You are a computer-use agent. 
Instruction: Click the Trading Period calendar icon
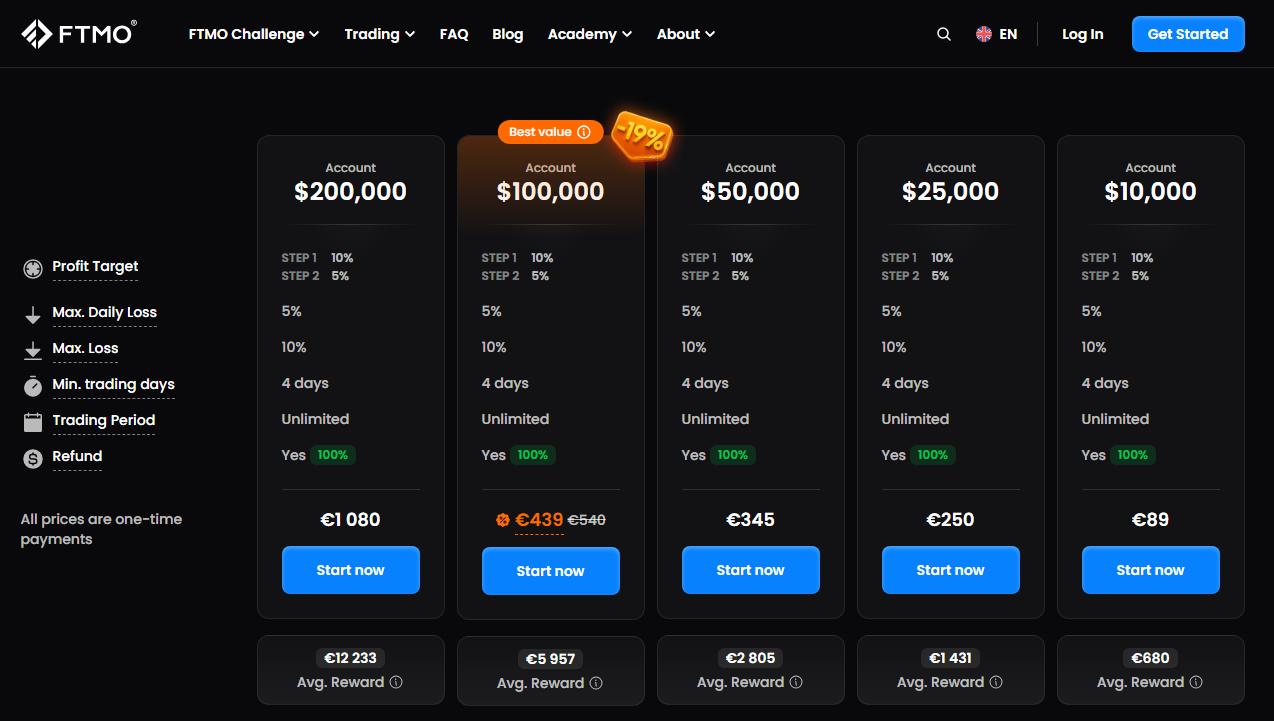pyautogui.click(x=31, y=420)
